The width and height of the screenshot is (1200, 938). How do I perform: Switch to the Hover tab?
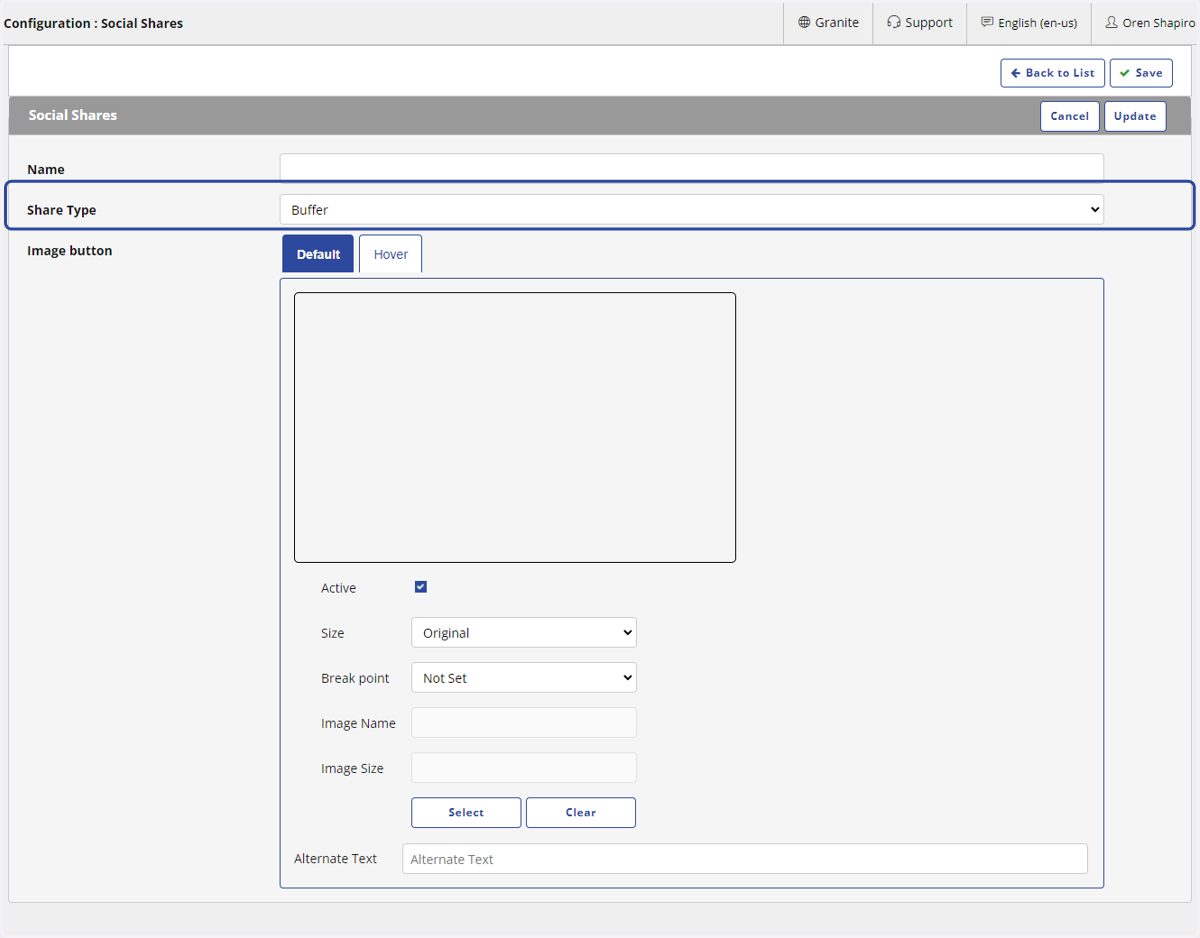(x=390, y=254)
